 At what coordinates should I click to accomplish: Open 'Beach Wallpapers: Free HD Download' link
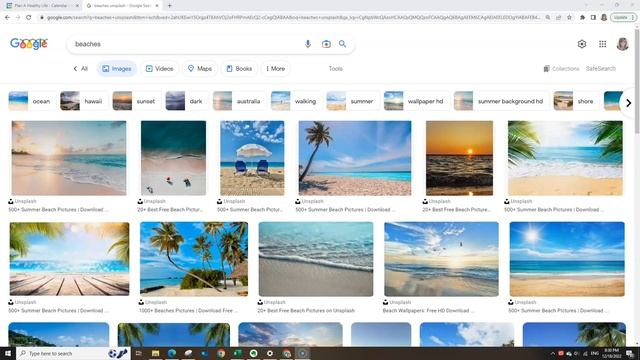click(428, 311)
